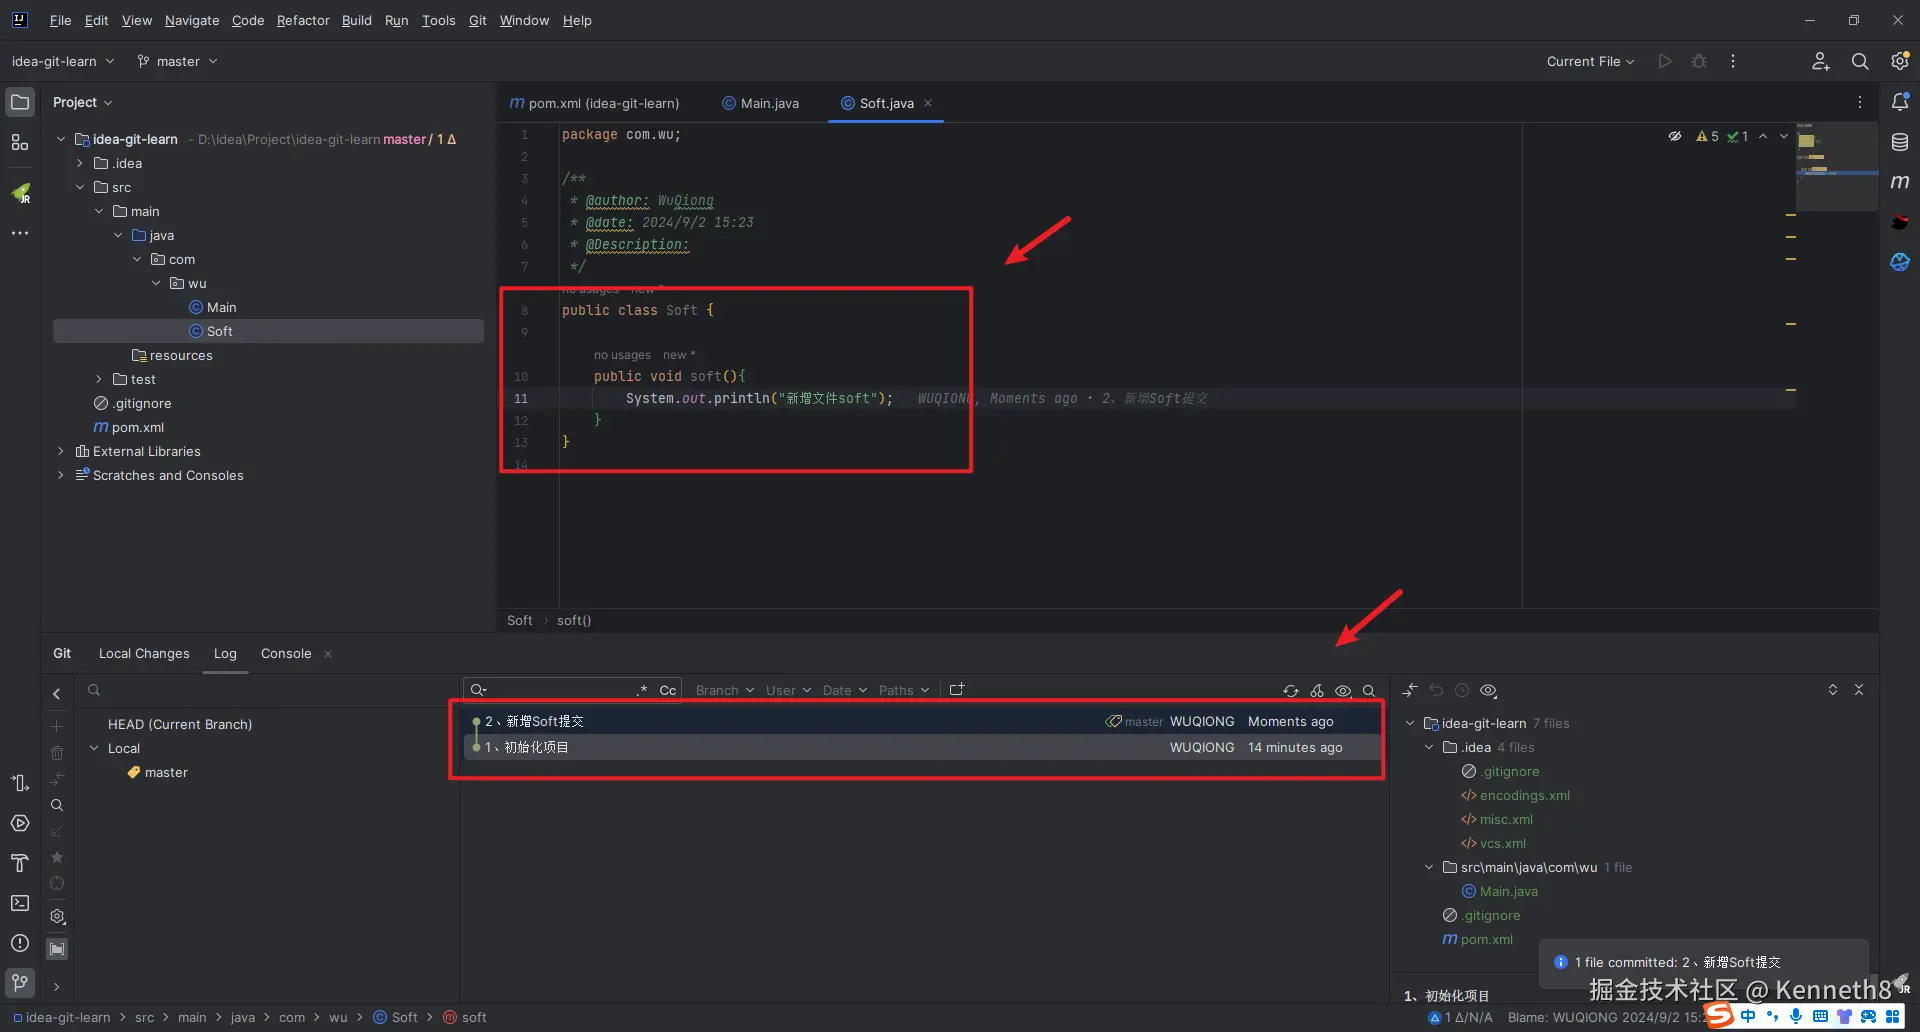
Task: Open the Database tool window icon
Action: pos(1900,143)
